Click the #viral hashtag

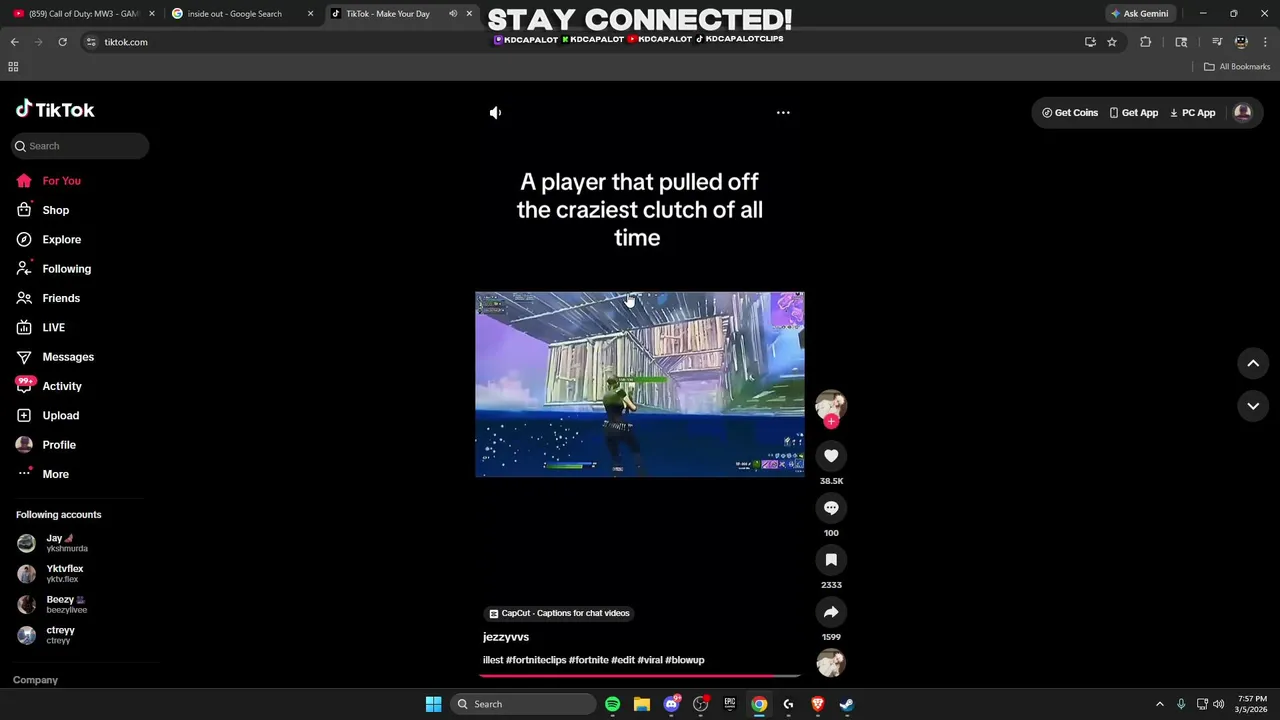[x=650, y=660]
